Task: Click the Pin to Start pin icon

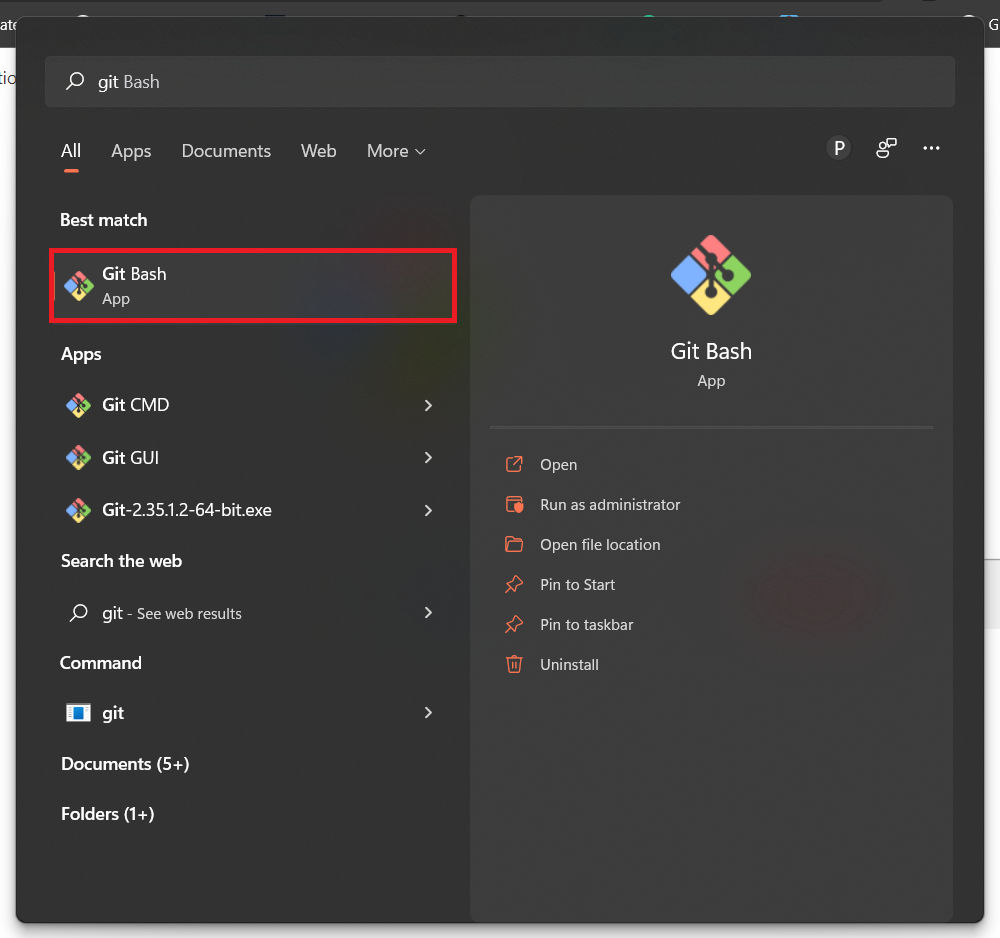Action: [514, 584]
